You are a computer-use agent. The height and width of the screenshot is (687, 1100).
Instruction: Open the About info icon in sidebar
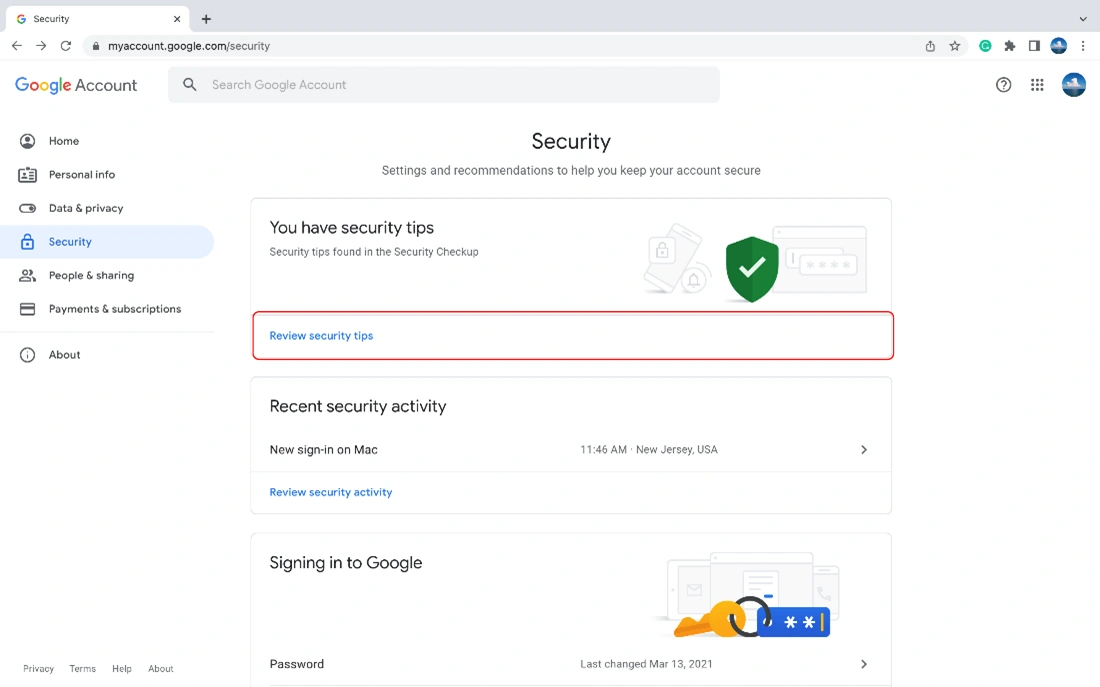28,354
